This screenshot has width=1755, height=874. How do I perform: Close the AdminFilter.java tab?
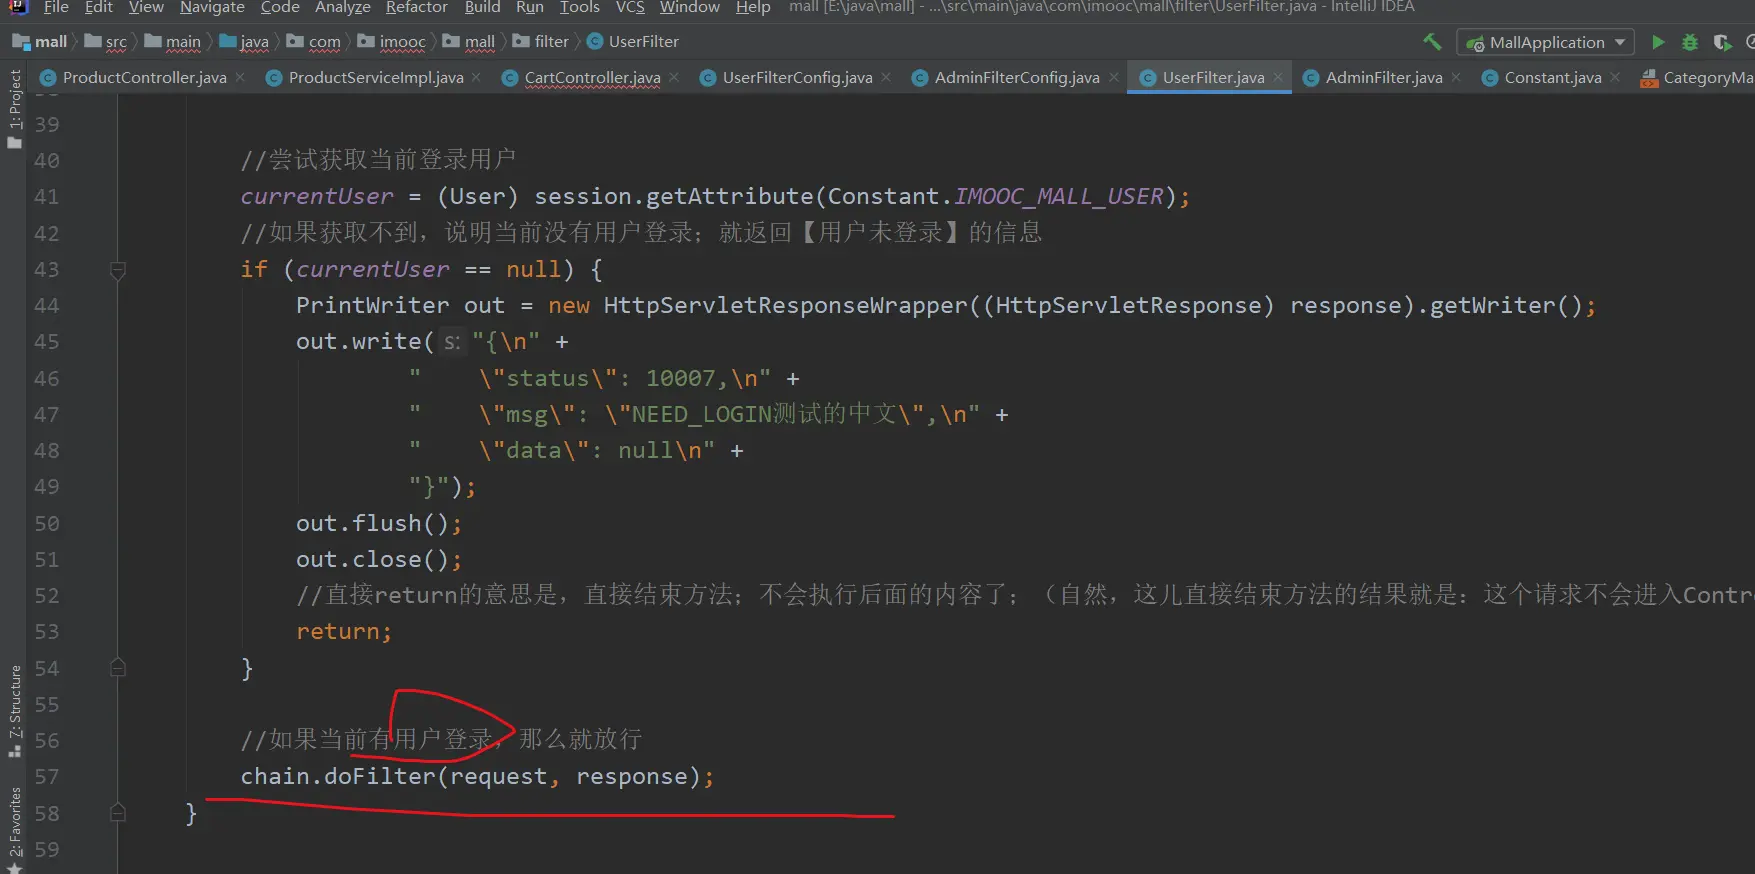(1456, 77)
